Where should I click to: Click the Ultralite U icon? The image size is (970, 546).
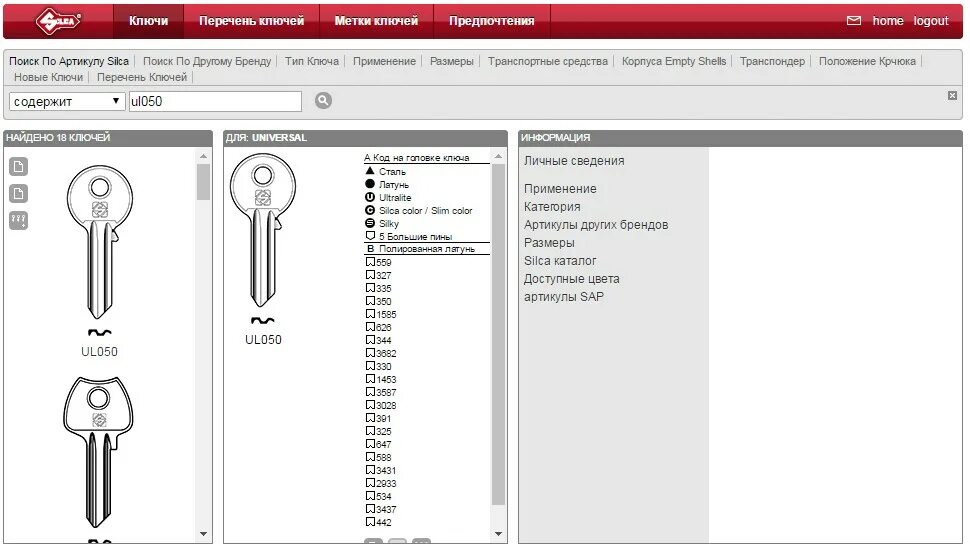coord(370,197)
